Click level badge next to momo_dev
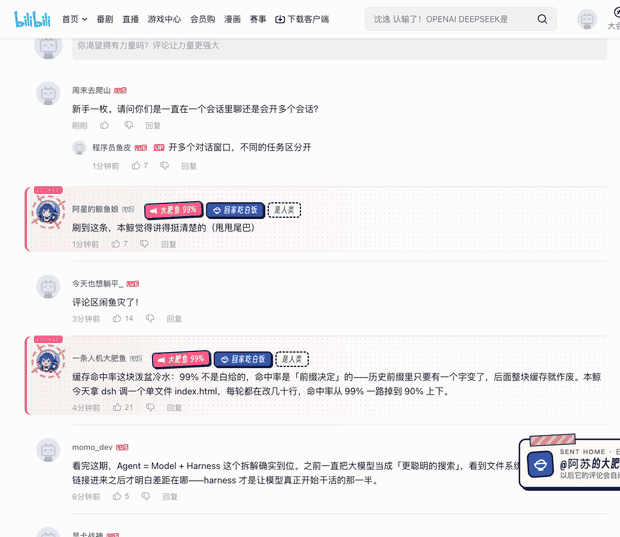The image size is (620, 537). click(x=122, y=447)
